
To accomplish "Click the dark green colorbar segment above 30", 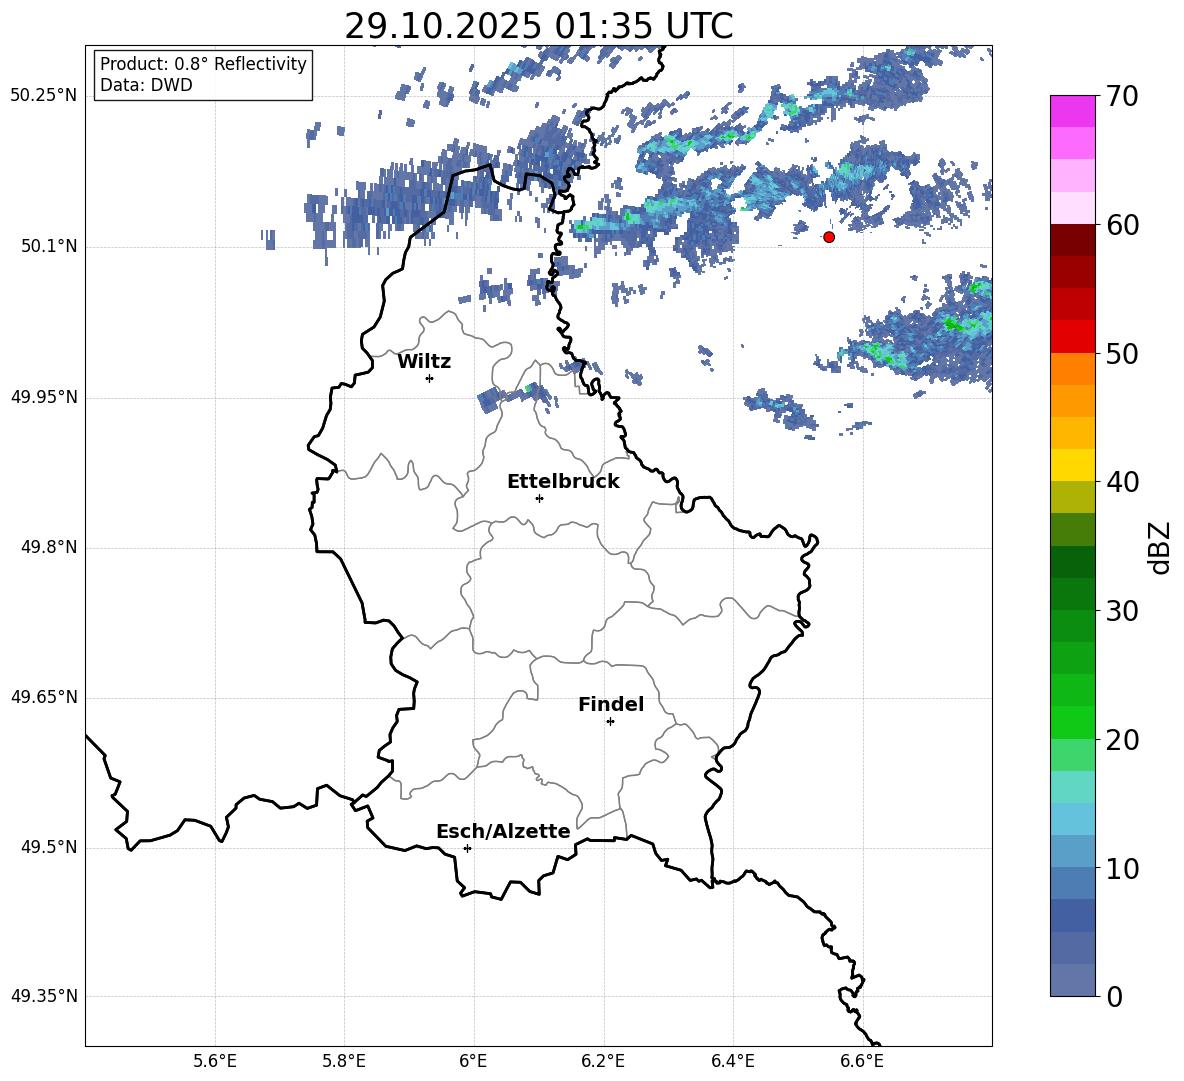I will click(1072, 562).
